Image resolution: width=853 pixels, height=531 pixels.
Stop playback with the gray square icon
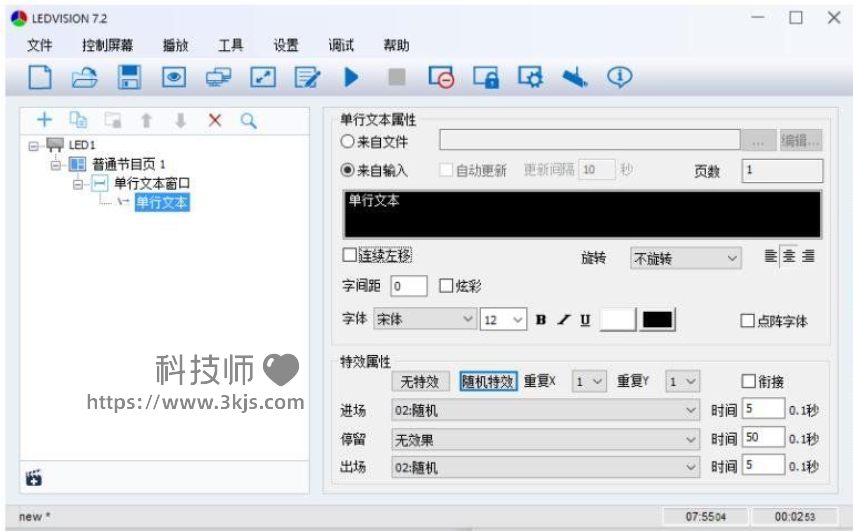397,77
